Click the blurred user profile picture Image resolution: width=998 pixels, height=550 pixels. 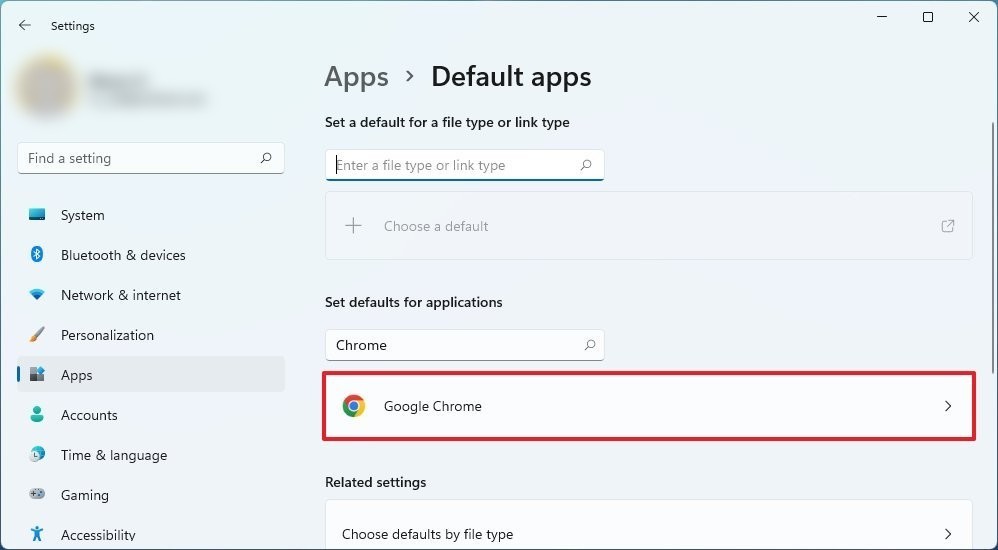tap(46, 87)
